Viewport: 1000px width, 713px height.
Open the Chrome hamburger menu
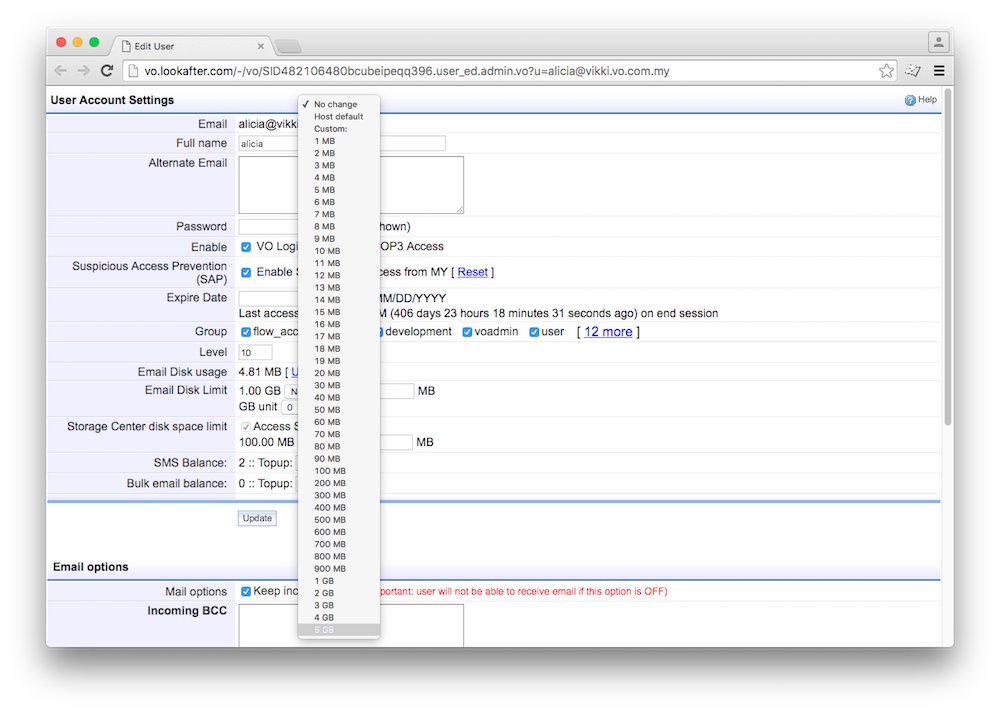pos(939,71)
